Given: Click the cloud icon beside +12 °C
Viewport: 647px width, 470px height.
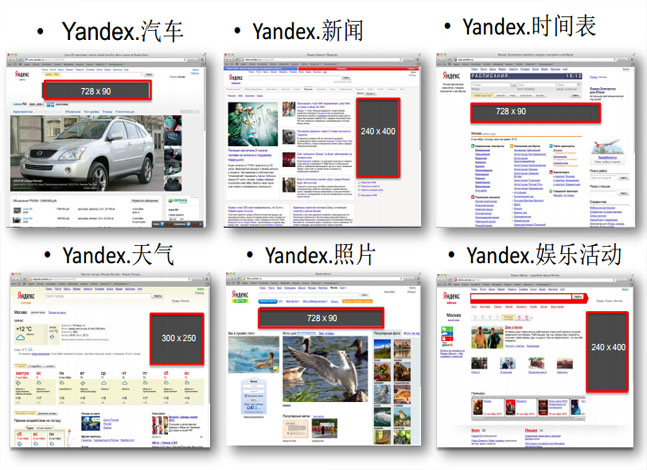Looking at the screenshot, I should (x=20, y=338).
